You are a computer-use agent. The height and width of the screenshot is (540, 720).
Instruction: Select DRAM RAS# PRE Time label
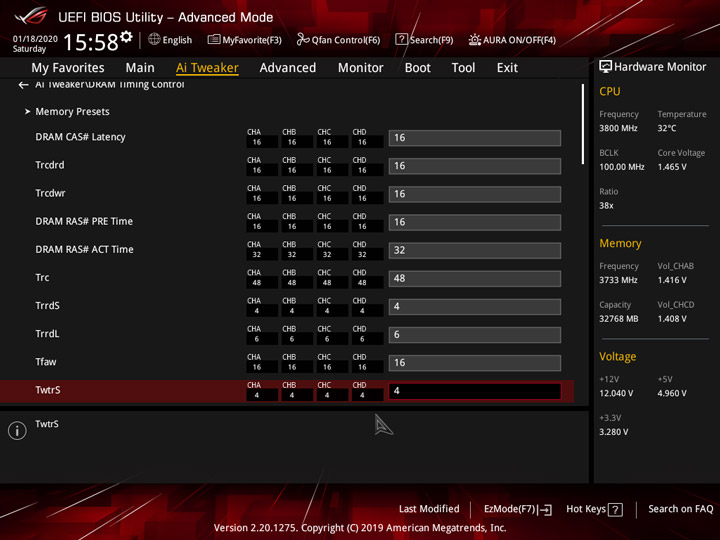pos(84,221)
